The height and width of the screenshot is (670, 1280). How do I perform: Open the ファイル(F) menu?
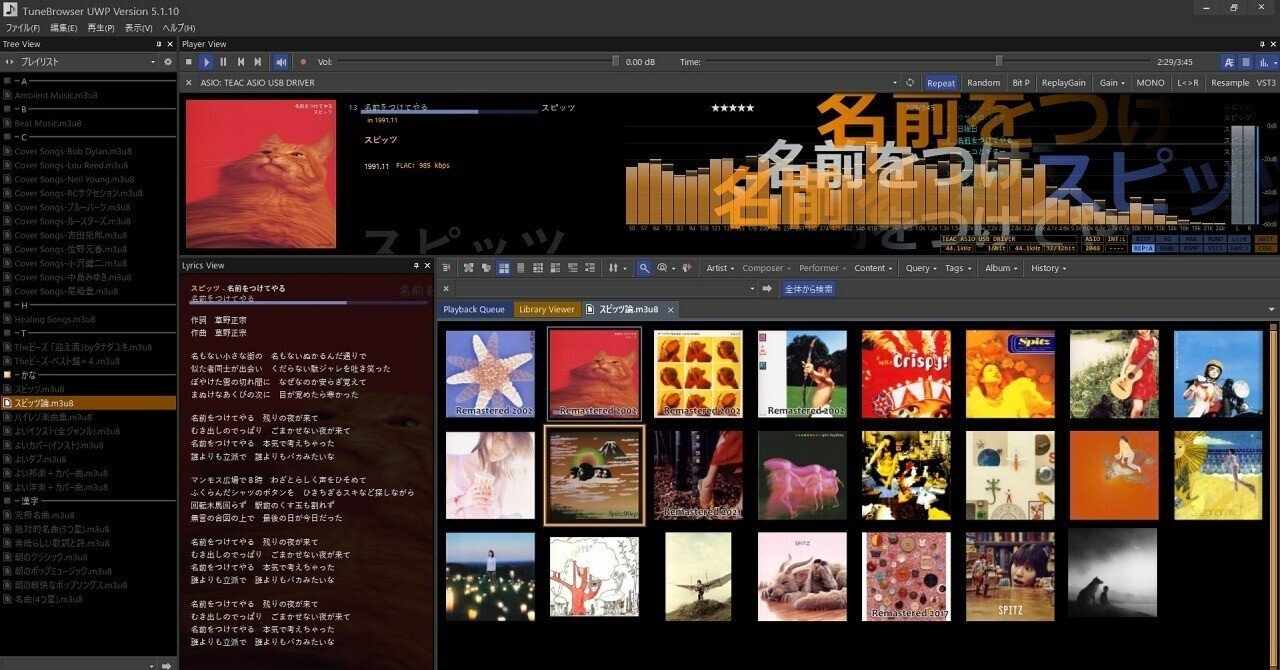(23, 28)
